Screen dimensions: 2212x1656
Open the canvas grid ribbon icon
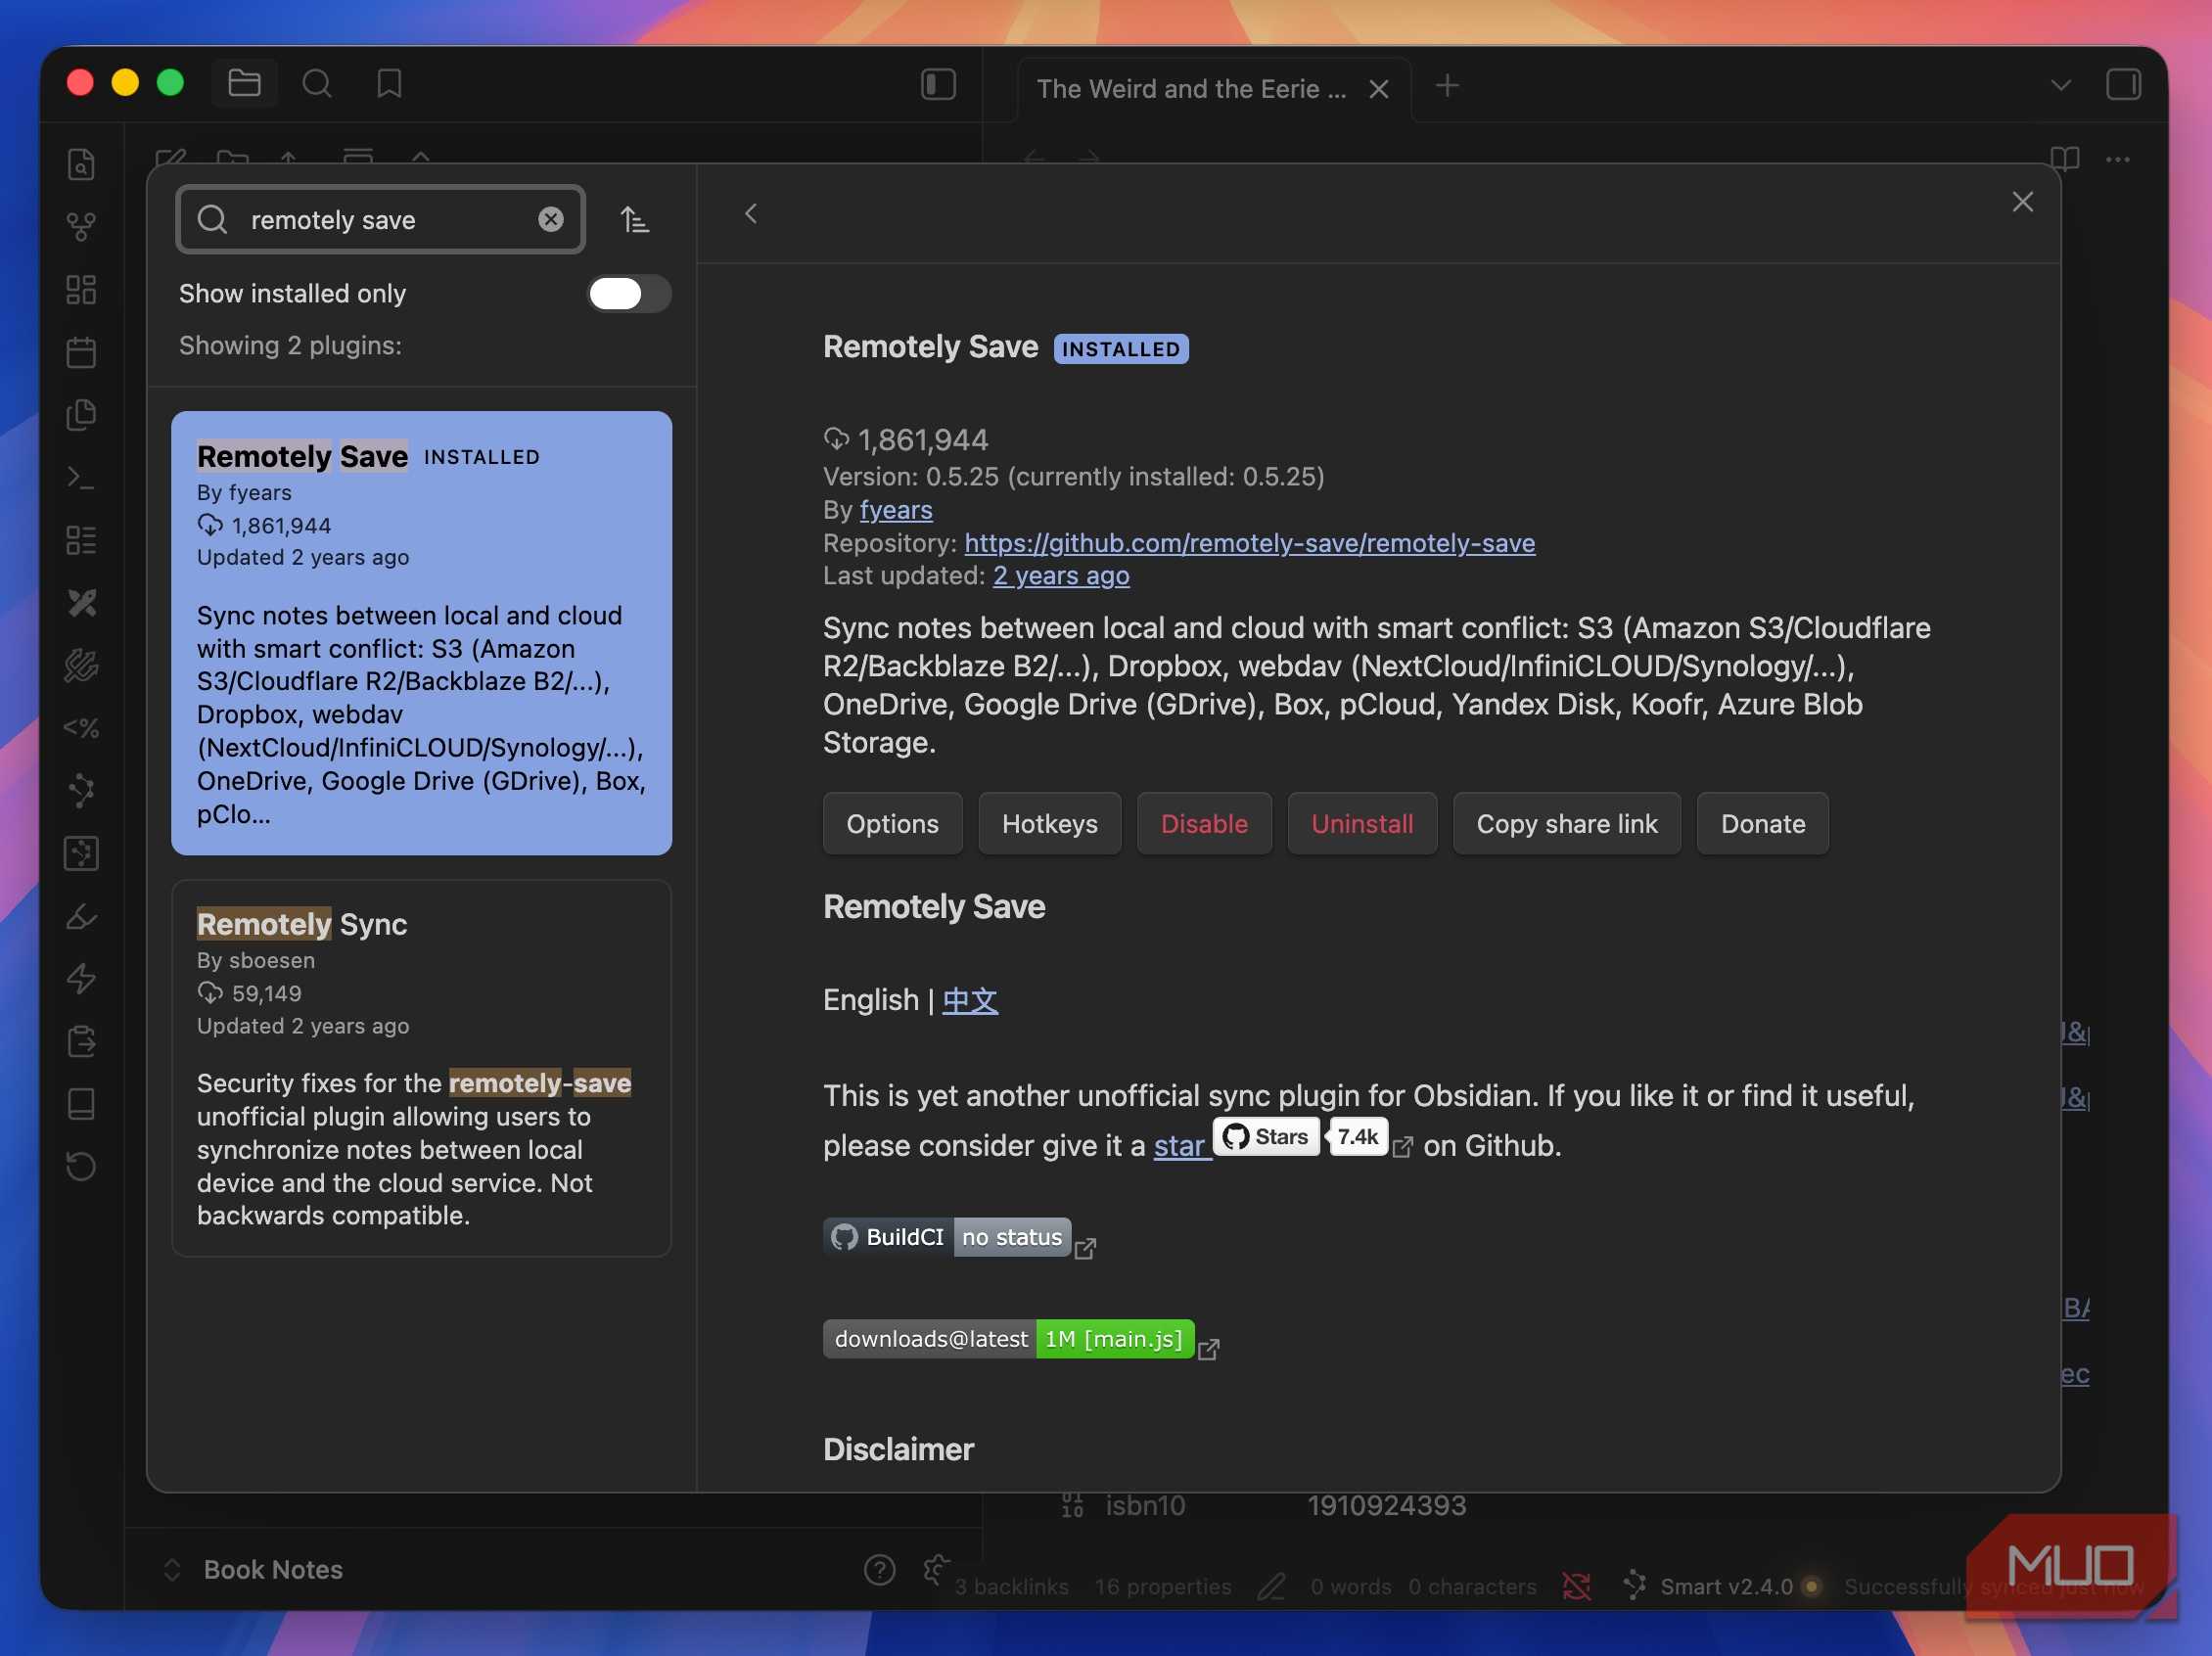[x=81, y=289]
